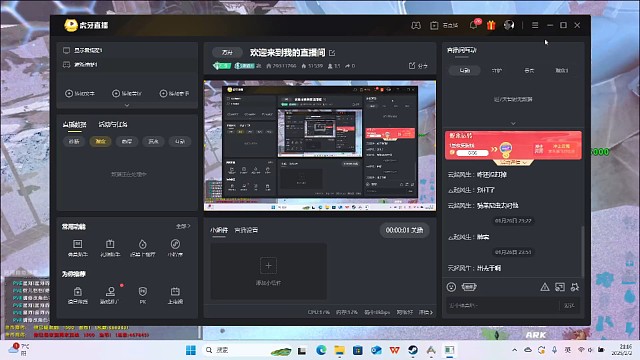The width and height of the screenshot is (640, 360).
Task: Expand the chevron above the red banner
Action: pyautogui.click(x=513, y=123)
